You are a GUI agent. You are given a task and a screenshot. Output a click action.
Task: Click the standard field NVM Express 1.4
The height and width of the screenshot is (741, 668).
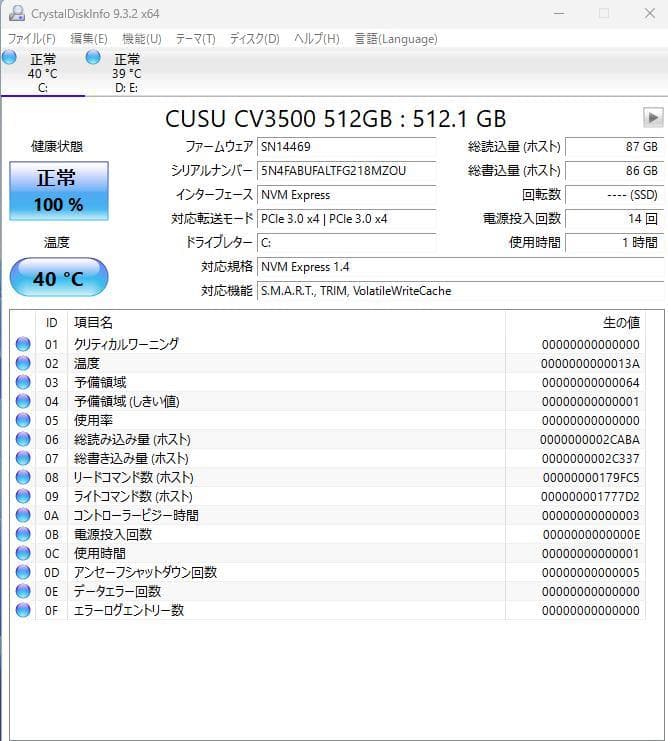click(x=461, y=267)
